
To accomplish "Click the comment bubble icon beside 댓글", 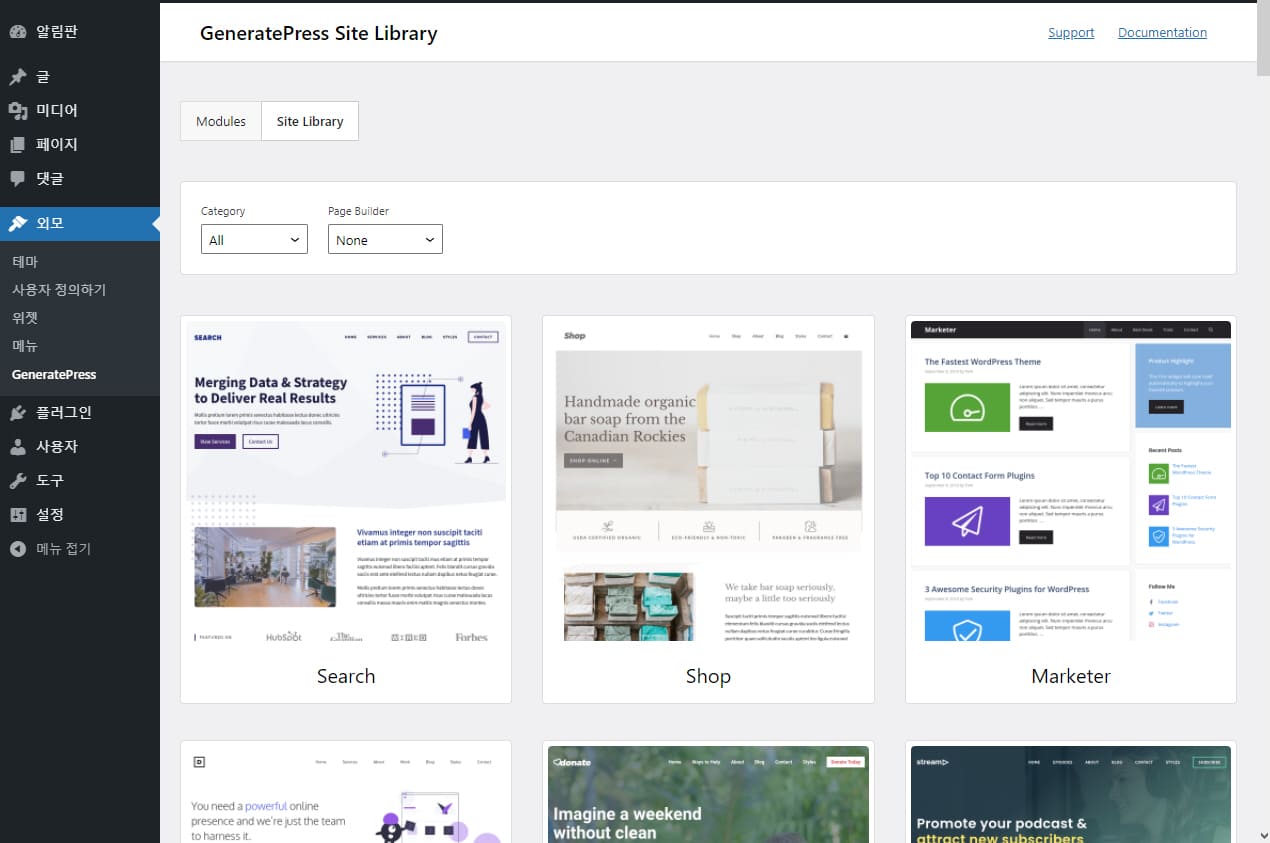I will [18, 179].
